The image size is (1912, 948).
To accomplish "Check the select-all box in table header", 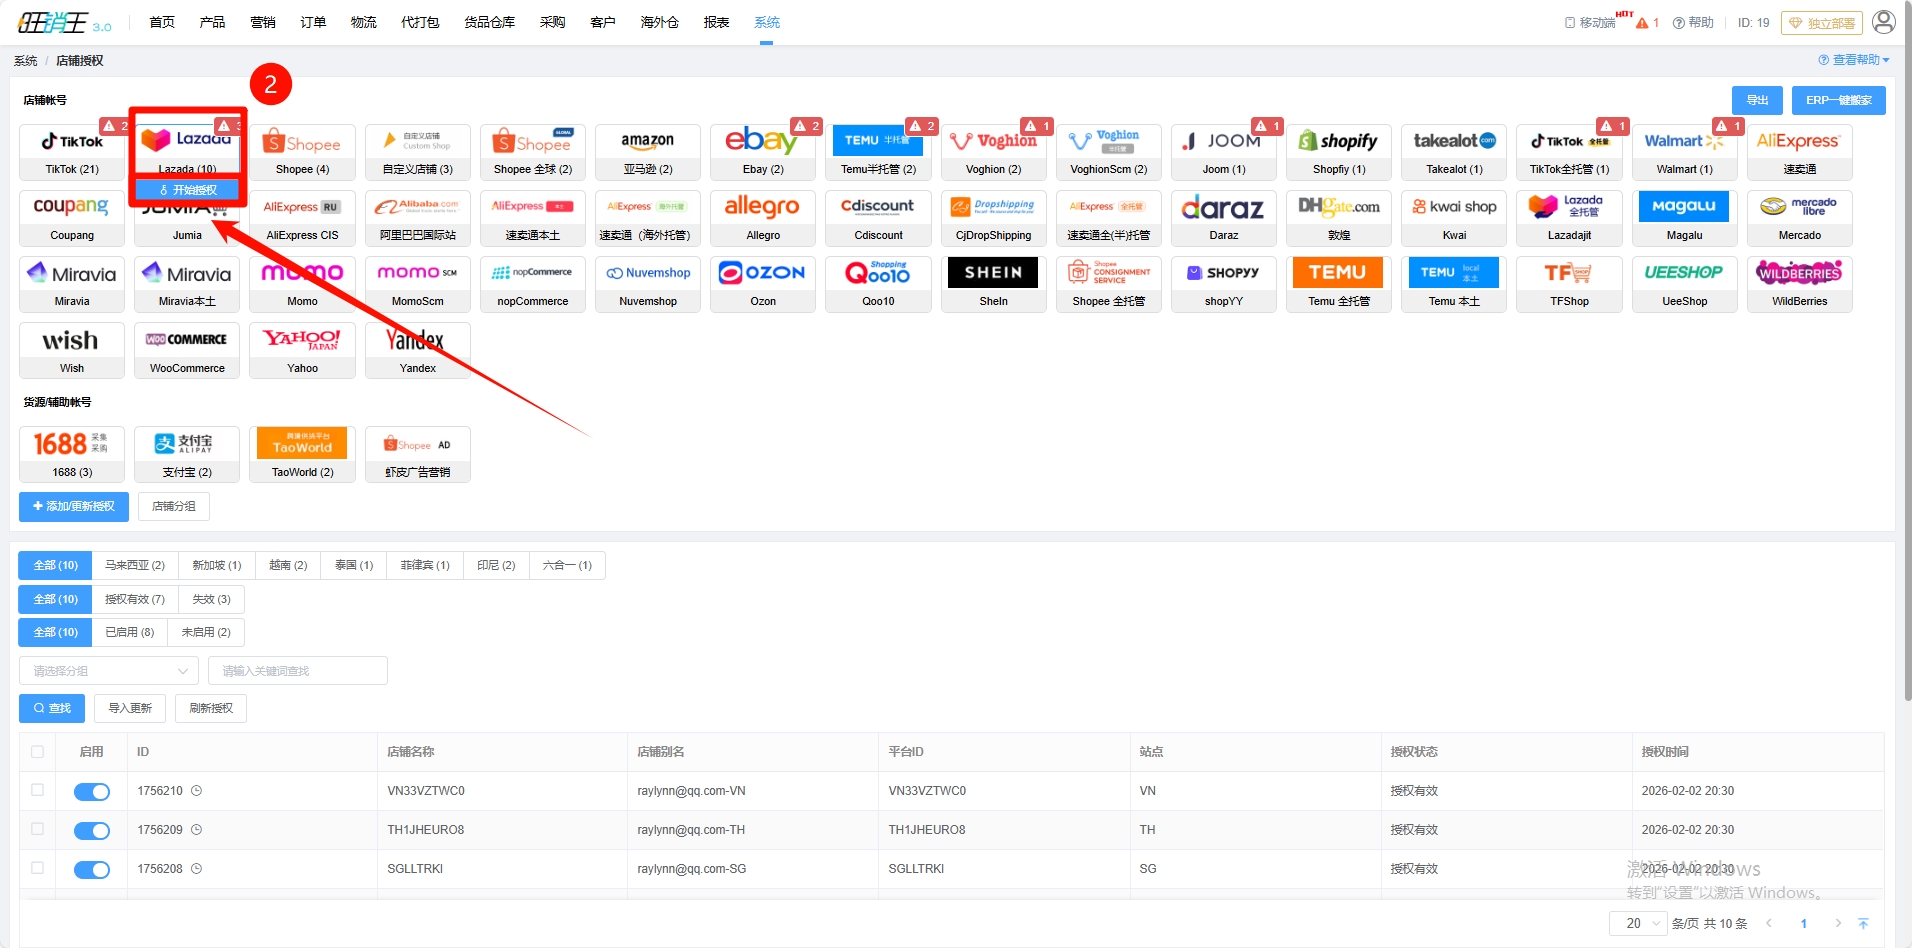I will [x=38, y=752].
